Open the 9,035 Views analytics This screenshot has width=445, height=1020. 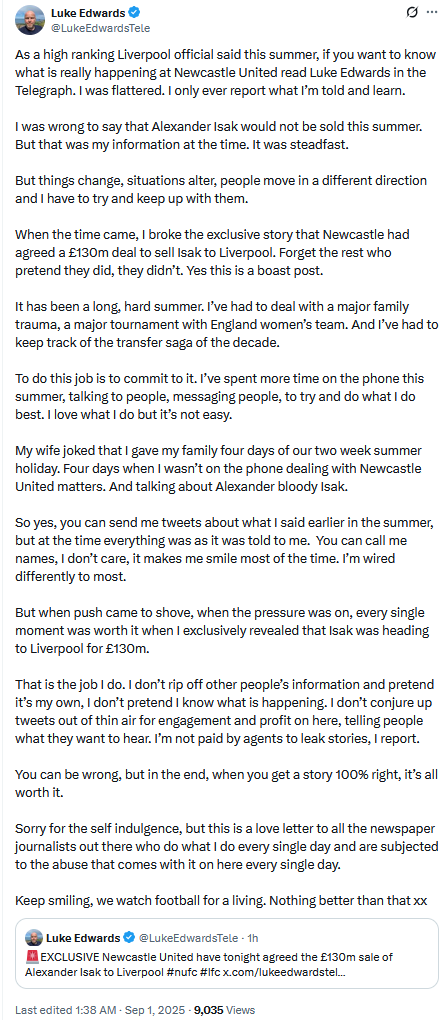[x=224, y=1010]
